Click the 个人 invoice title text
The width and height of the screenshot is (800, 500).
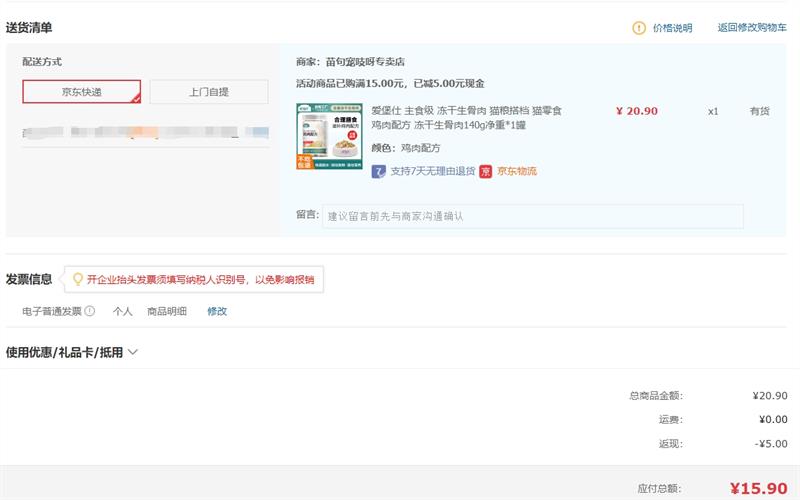click(122, 311)
